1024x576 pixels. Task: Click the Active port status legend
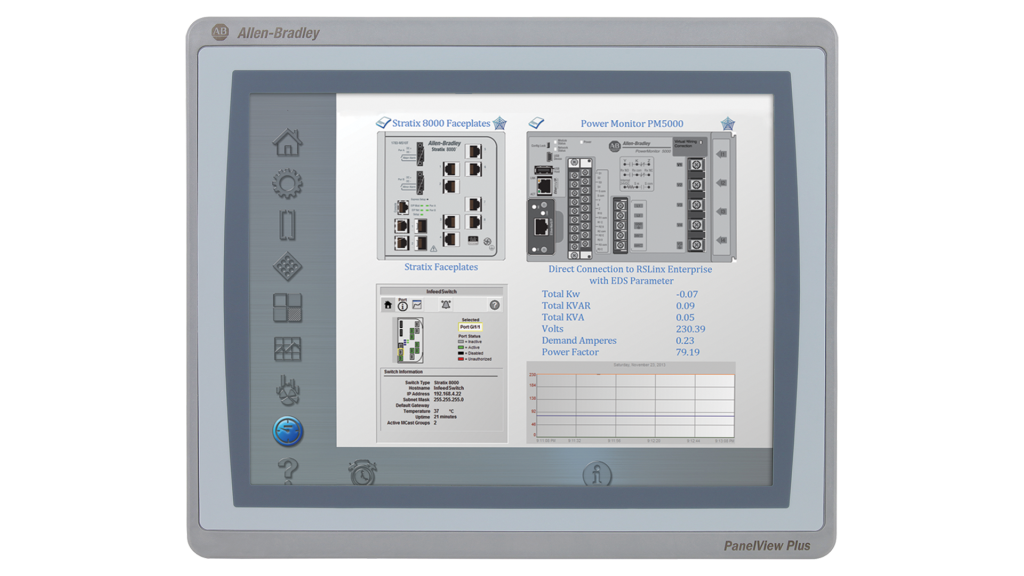click(469, 347)
